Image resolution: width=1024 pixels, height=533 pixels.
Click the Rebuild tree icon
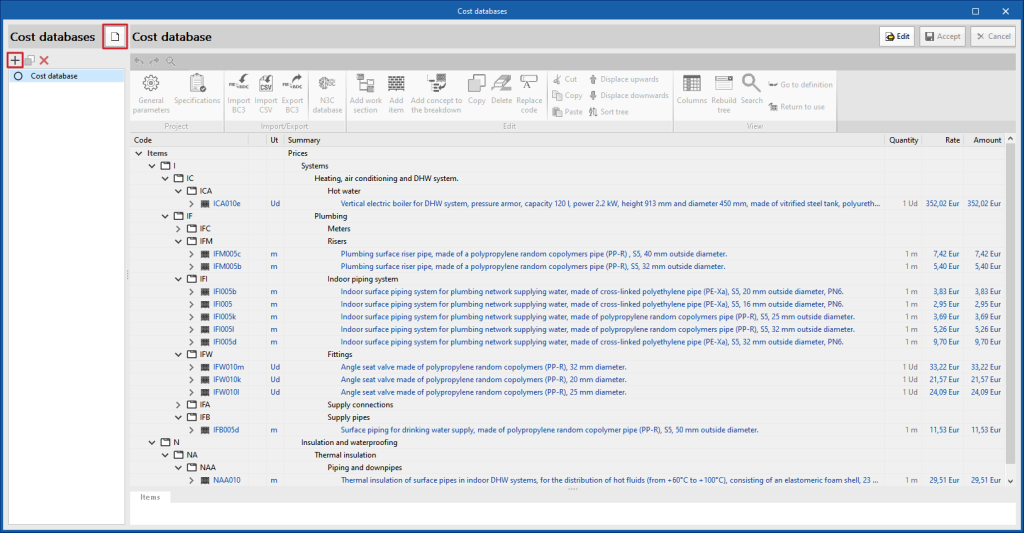click(723, 85)
